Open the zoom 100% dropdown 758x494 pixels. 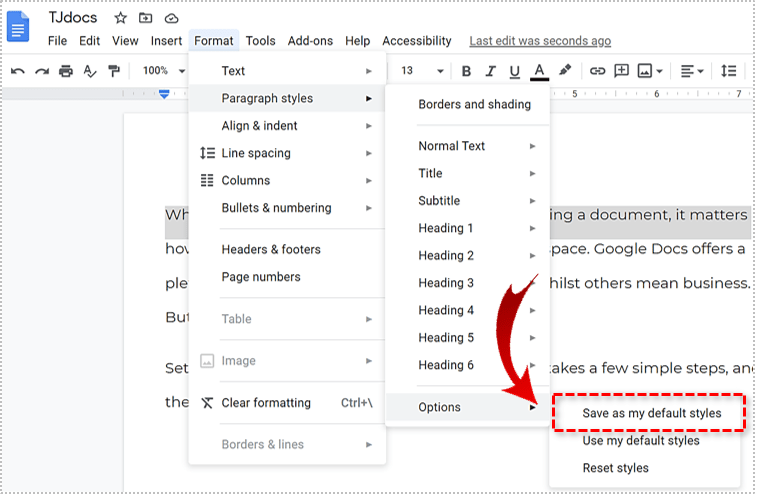click(x=163, y=71)
